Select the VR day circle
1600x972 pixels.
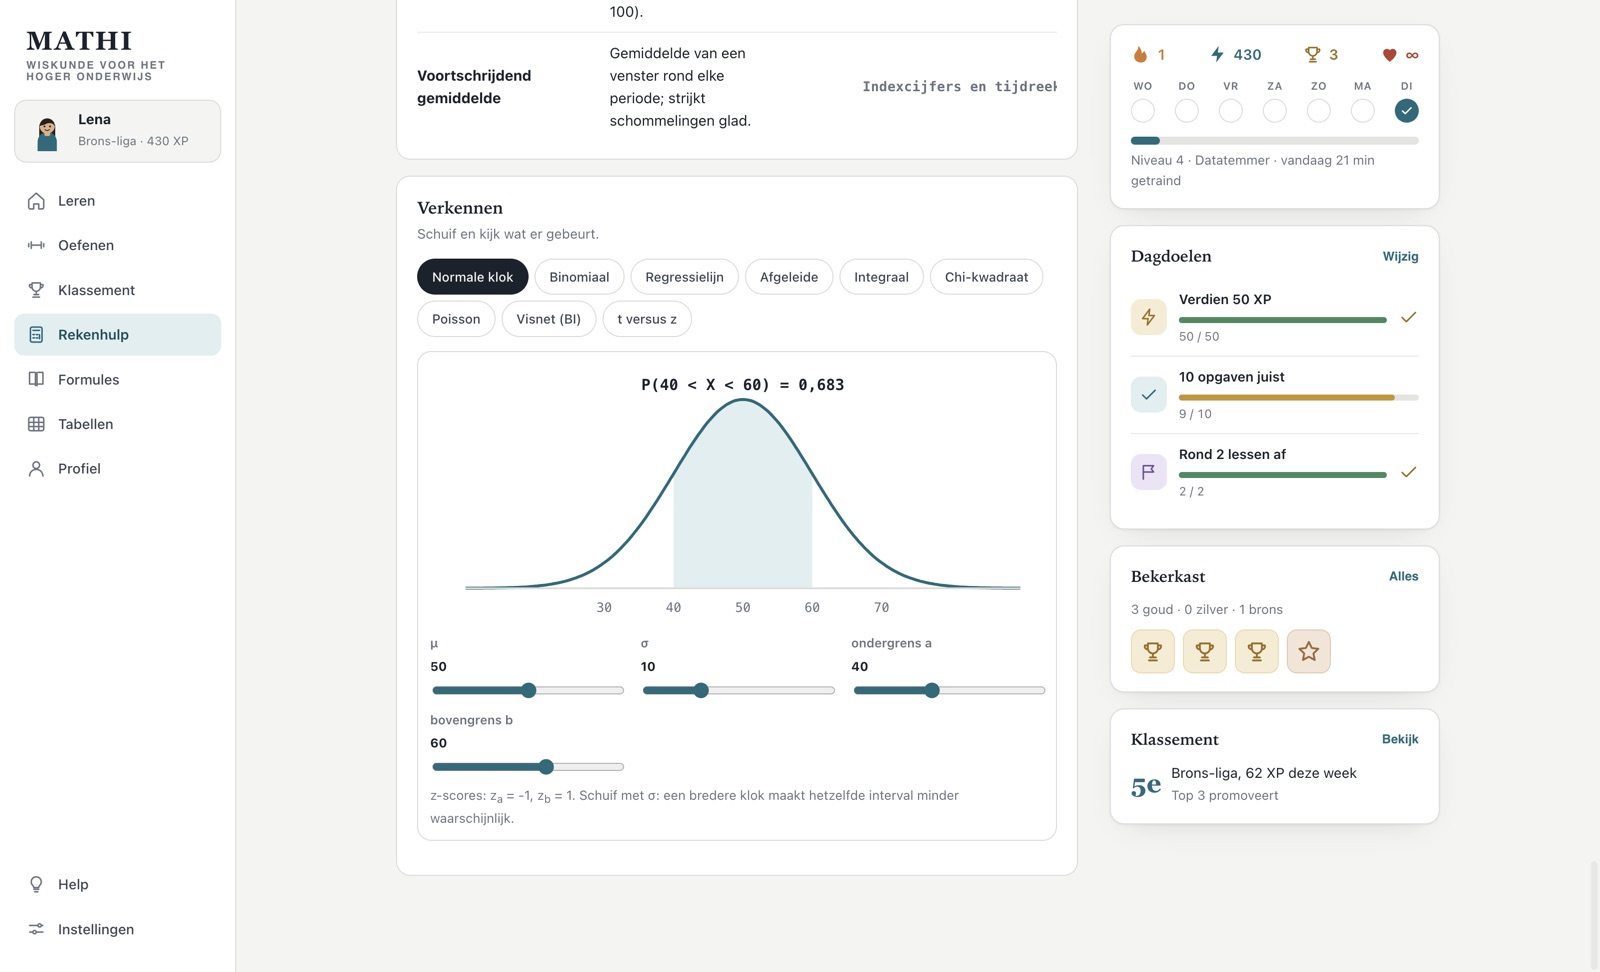point(1231,111)
